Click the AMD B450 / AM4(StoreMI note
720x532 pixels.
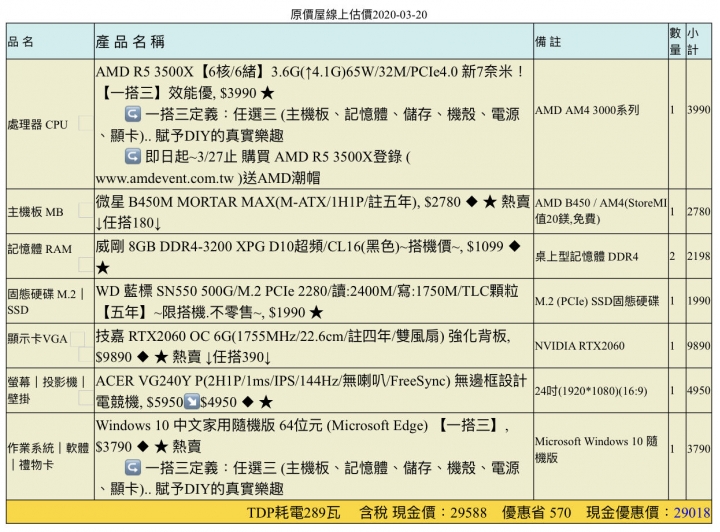[x=601, y=202]
